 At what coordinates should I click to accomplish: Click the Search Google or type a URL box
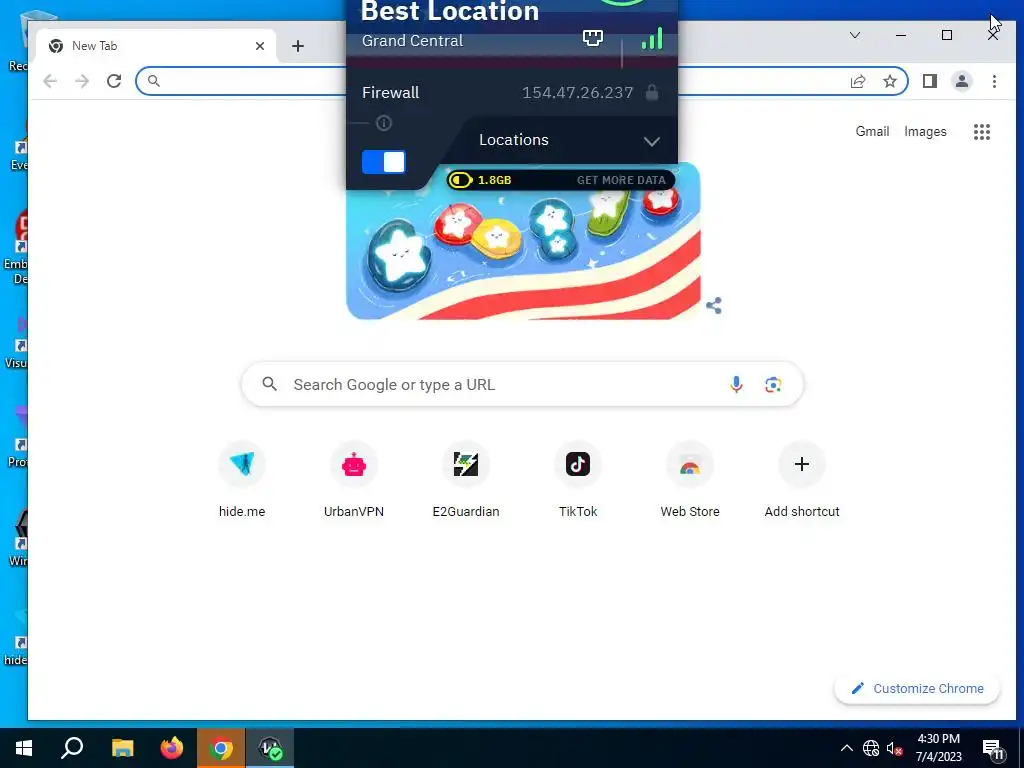click(x=522, y=385)
